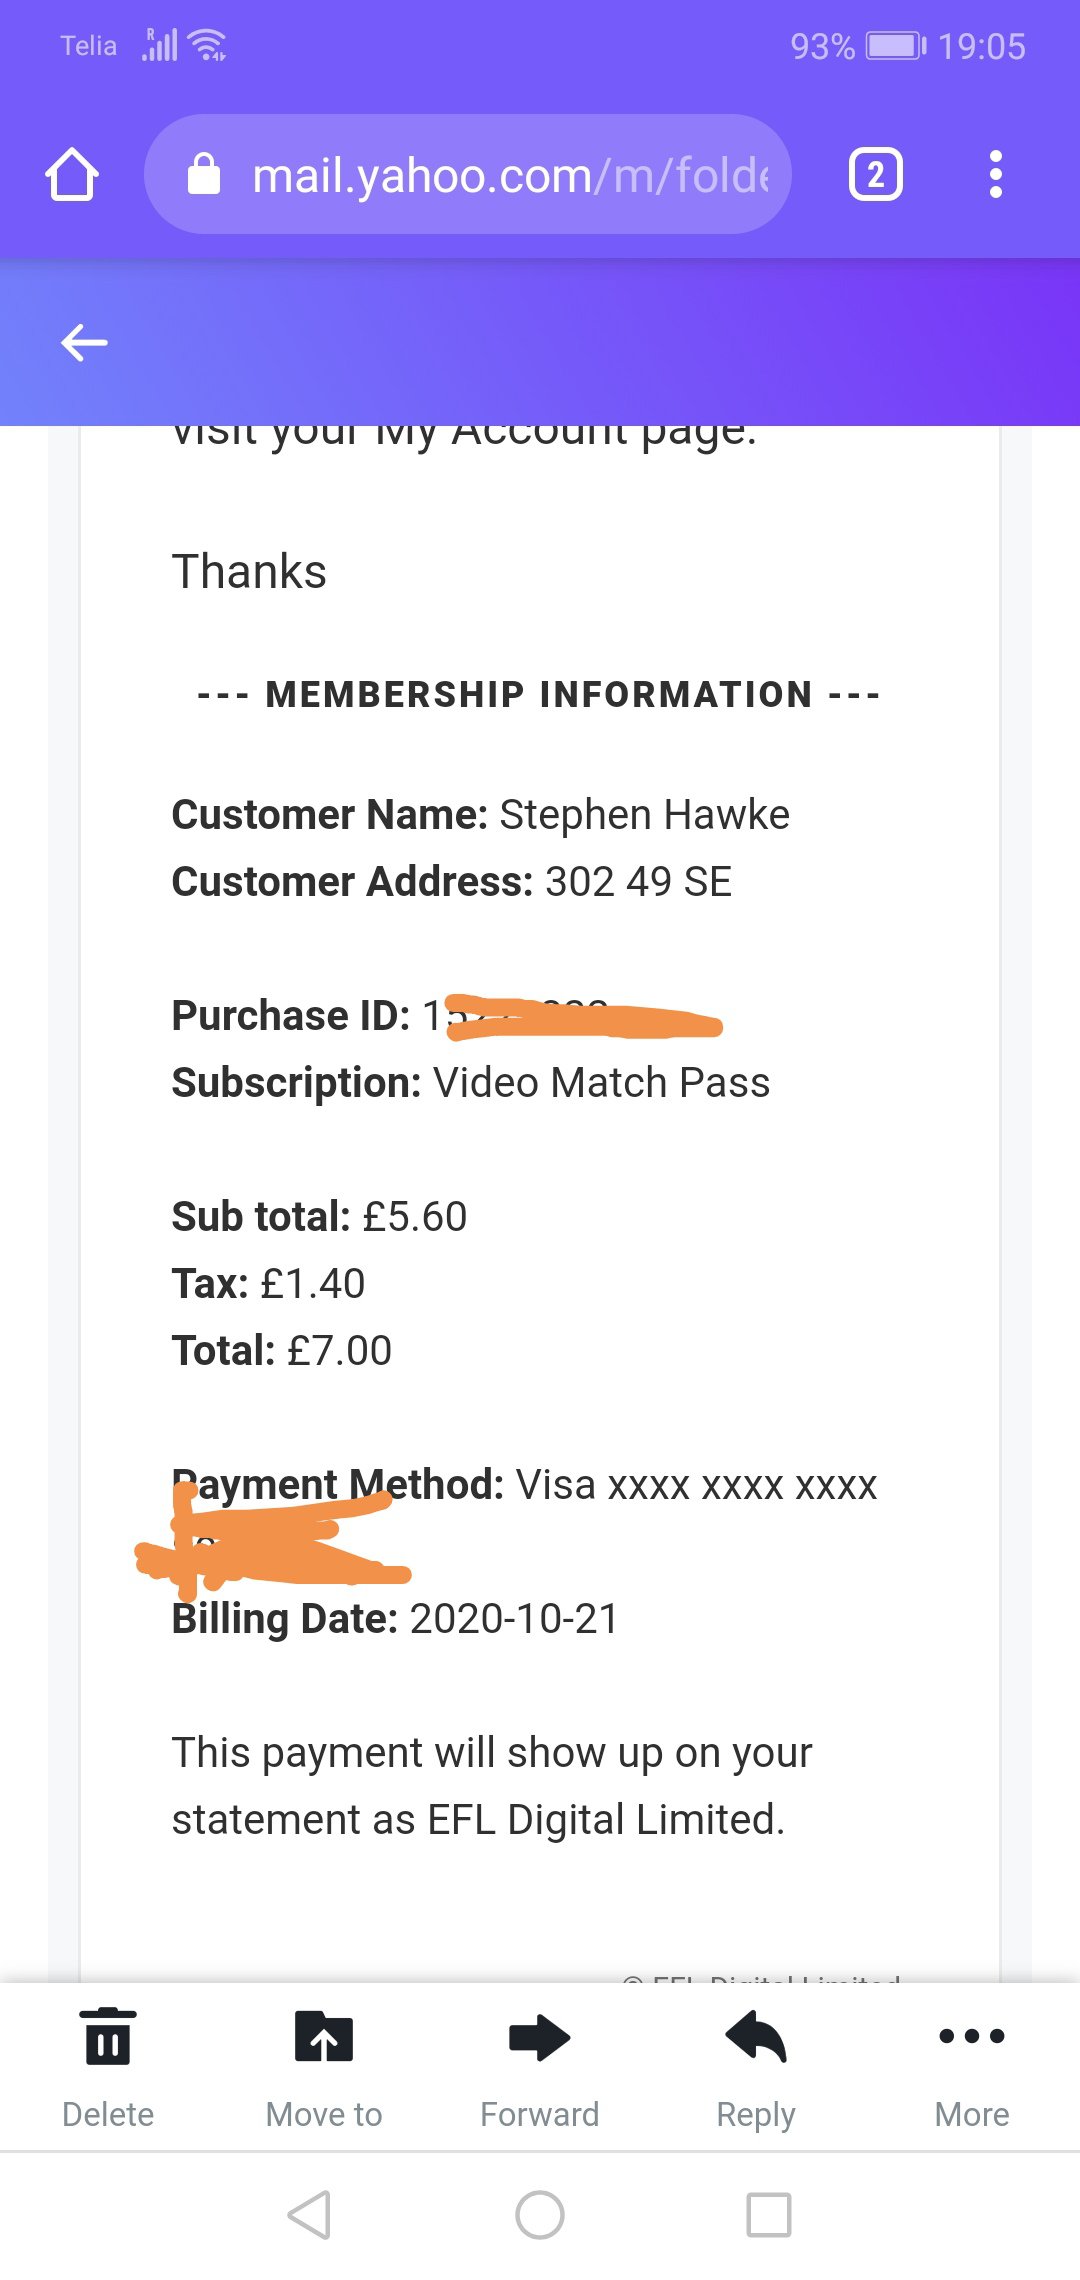Tap the Delete label in the toolbar

point(108,2114)
